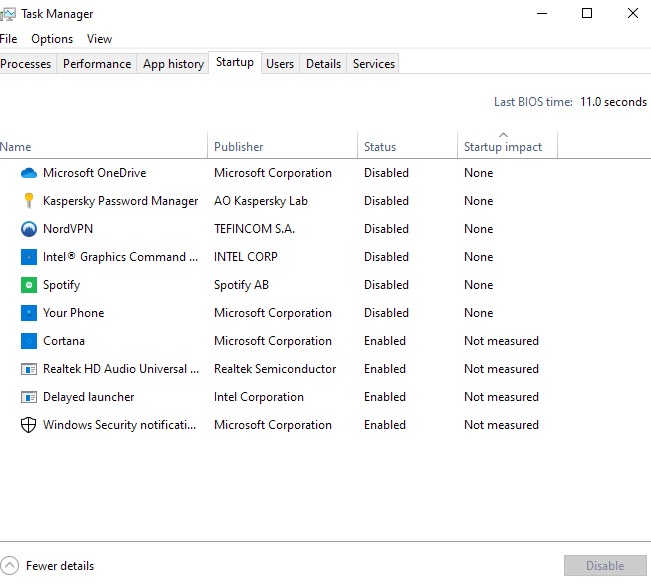Click Spotify's Disabled status cell
Viewport: 651px width, 584px height.
(386, 285)
